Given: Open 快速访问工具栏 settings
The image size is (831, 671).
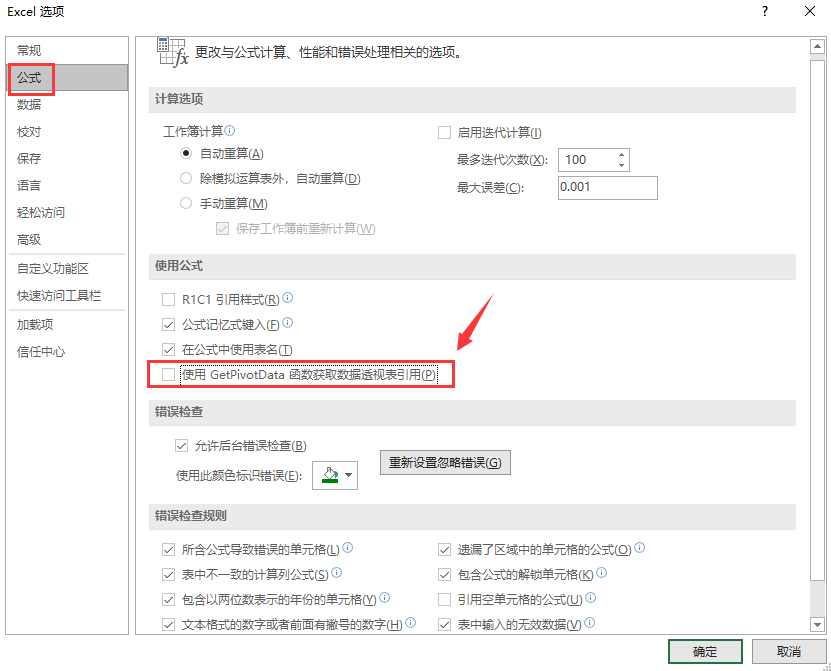Looking at the screenshot, I should coord(67,296).
